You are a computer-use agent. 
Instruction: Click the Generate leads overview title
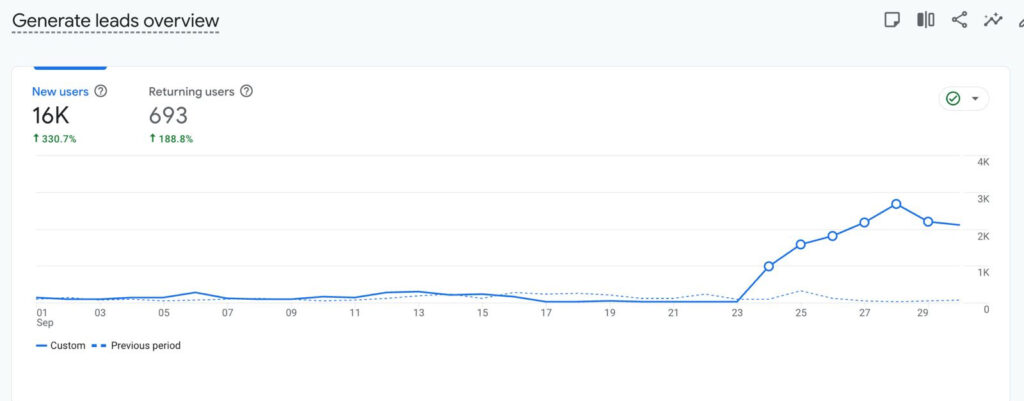[115, 21]
